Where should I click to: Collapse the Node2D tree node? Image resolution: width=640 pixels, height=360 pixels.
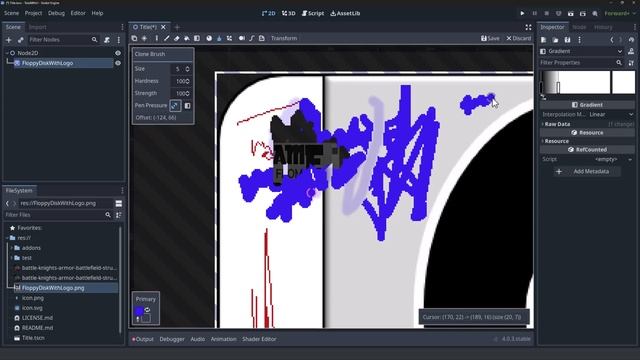[x=7, y=53]
